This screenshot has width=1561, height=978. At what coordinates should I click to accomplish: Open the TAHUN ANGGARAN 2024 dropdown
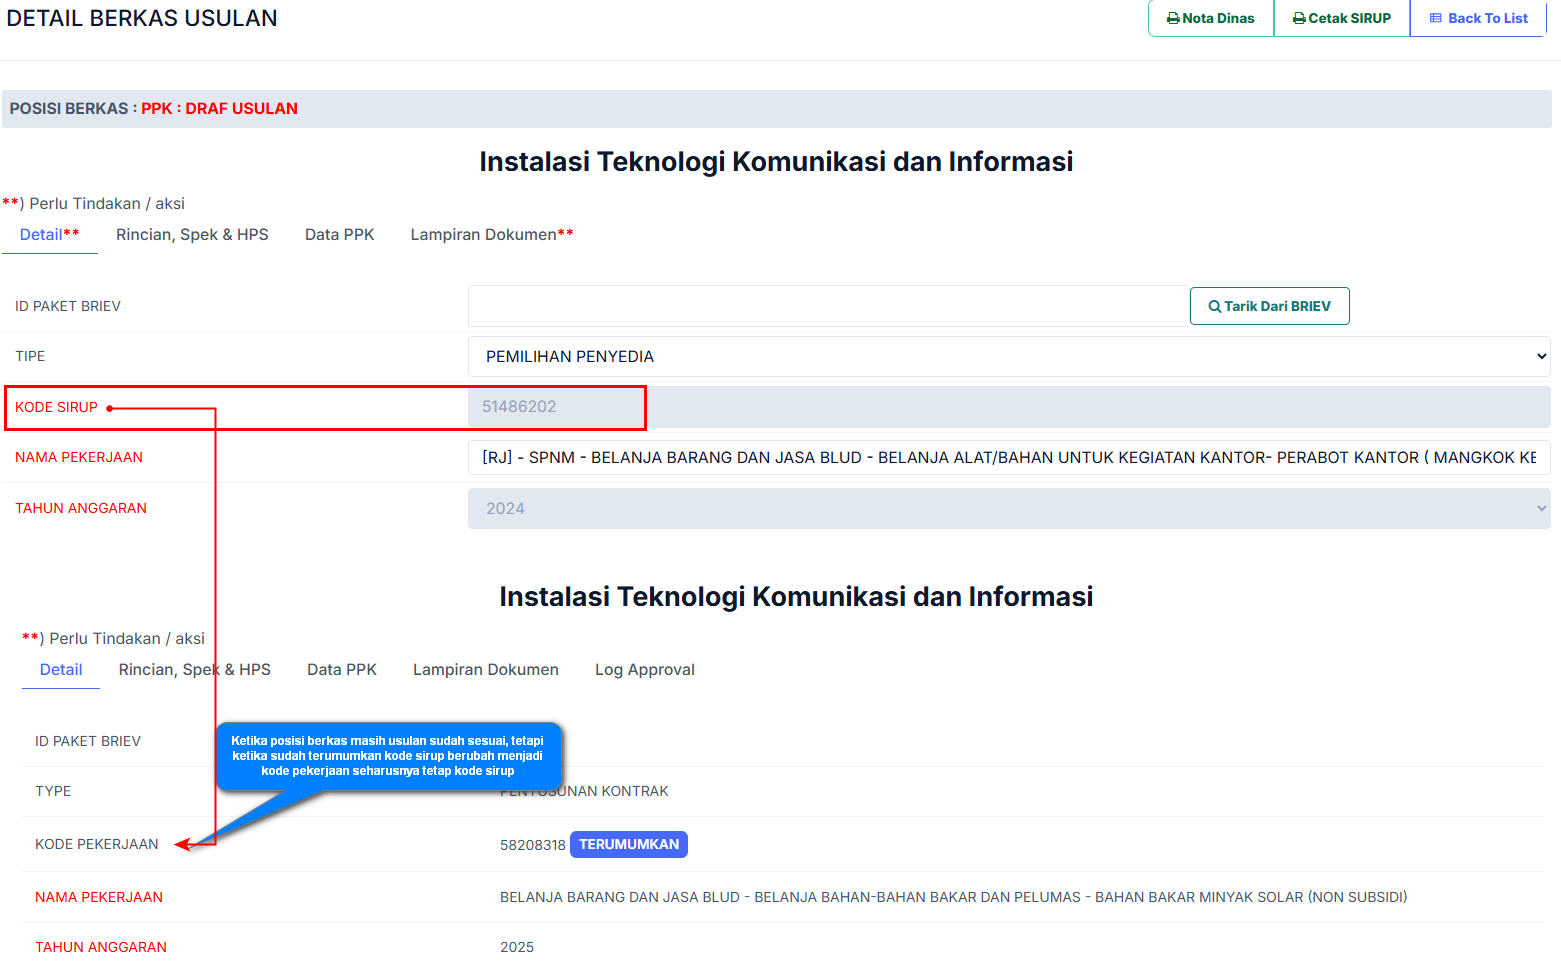click(x=1008, y=509)
